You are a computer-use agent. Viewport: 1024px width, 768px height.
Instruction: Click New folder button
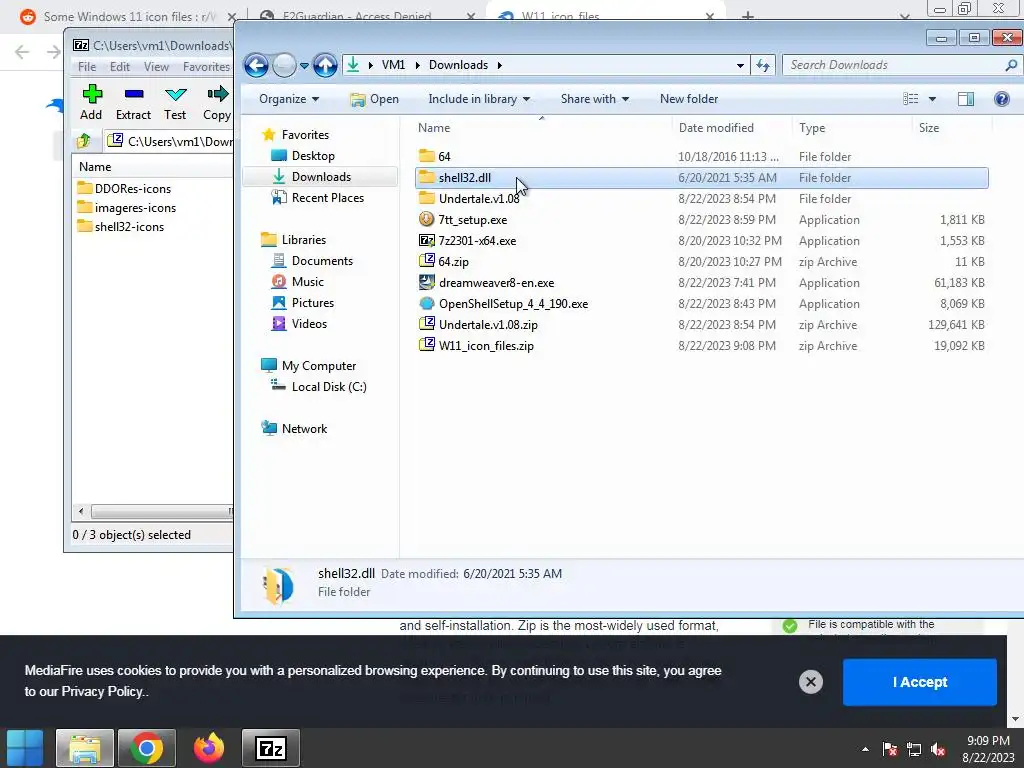(689, 99)
